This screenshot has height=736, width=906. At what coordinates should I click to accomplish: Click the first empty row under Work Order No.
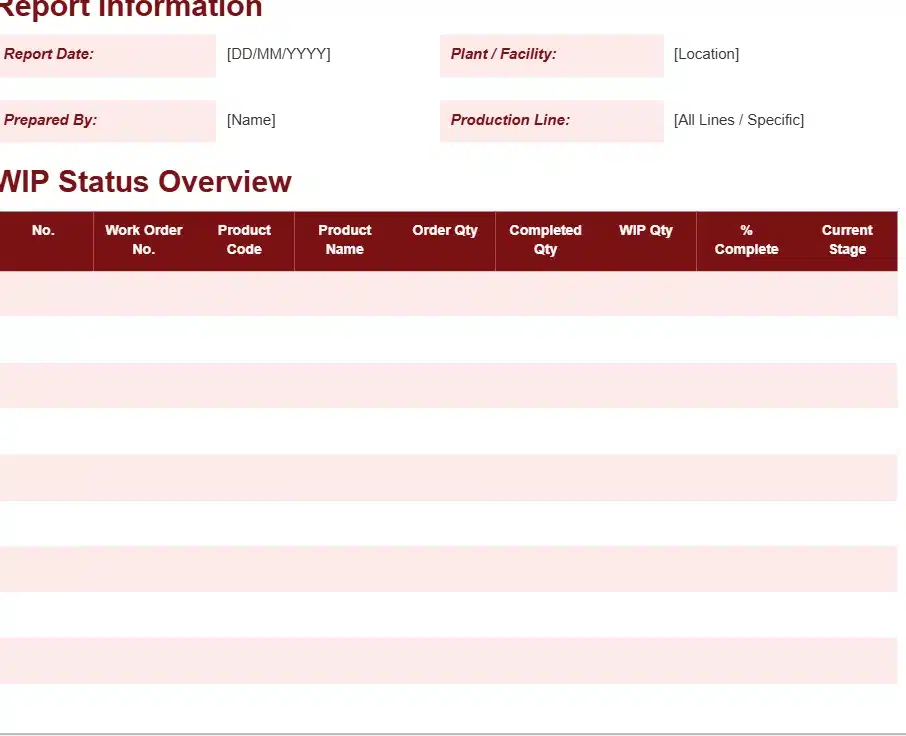click(x=144, y=293)
